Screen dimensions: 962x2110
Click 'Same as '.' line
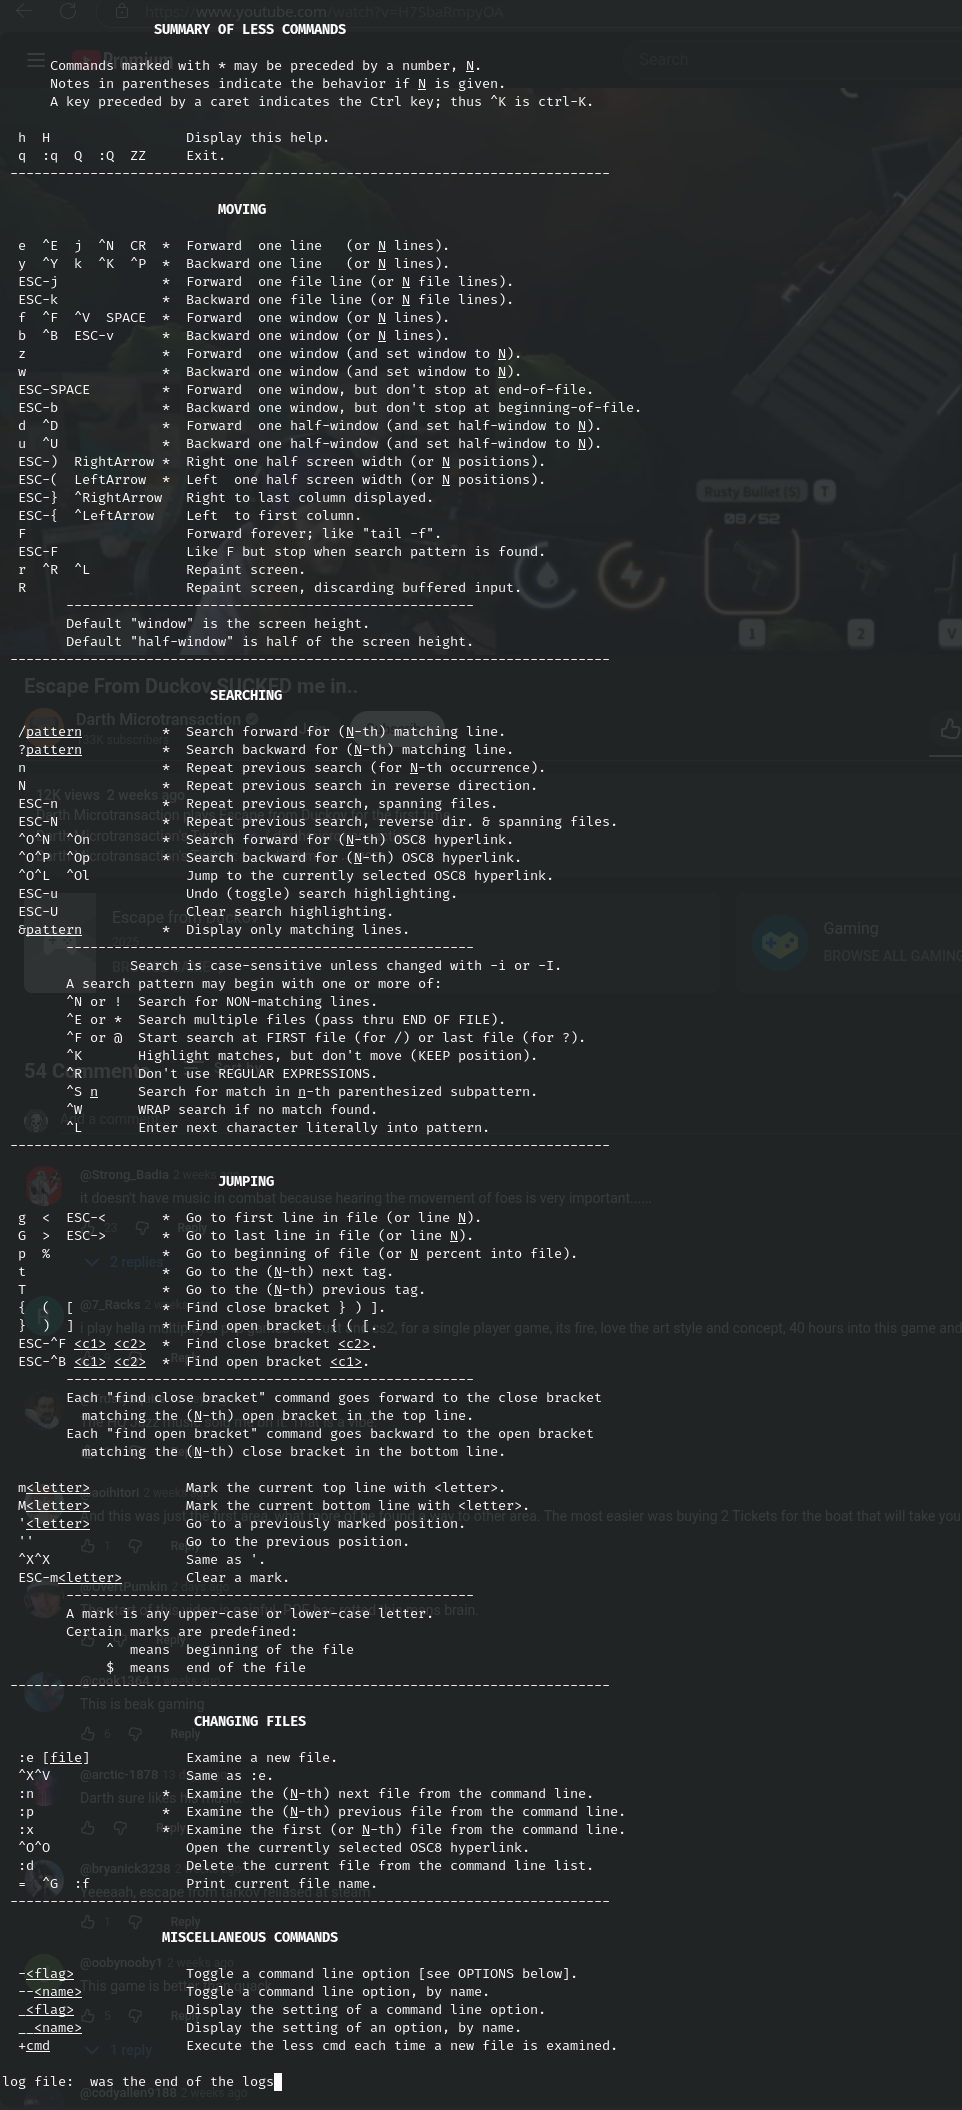[225, 1559]
